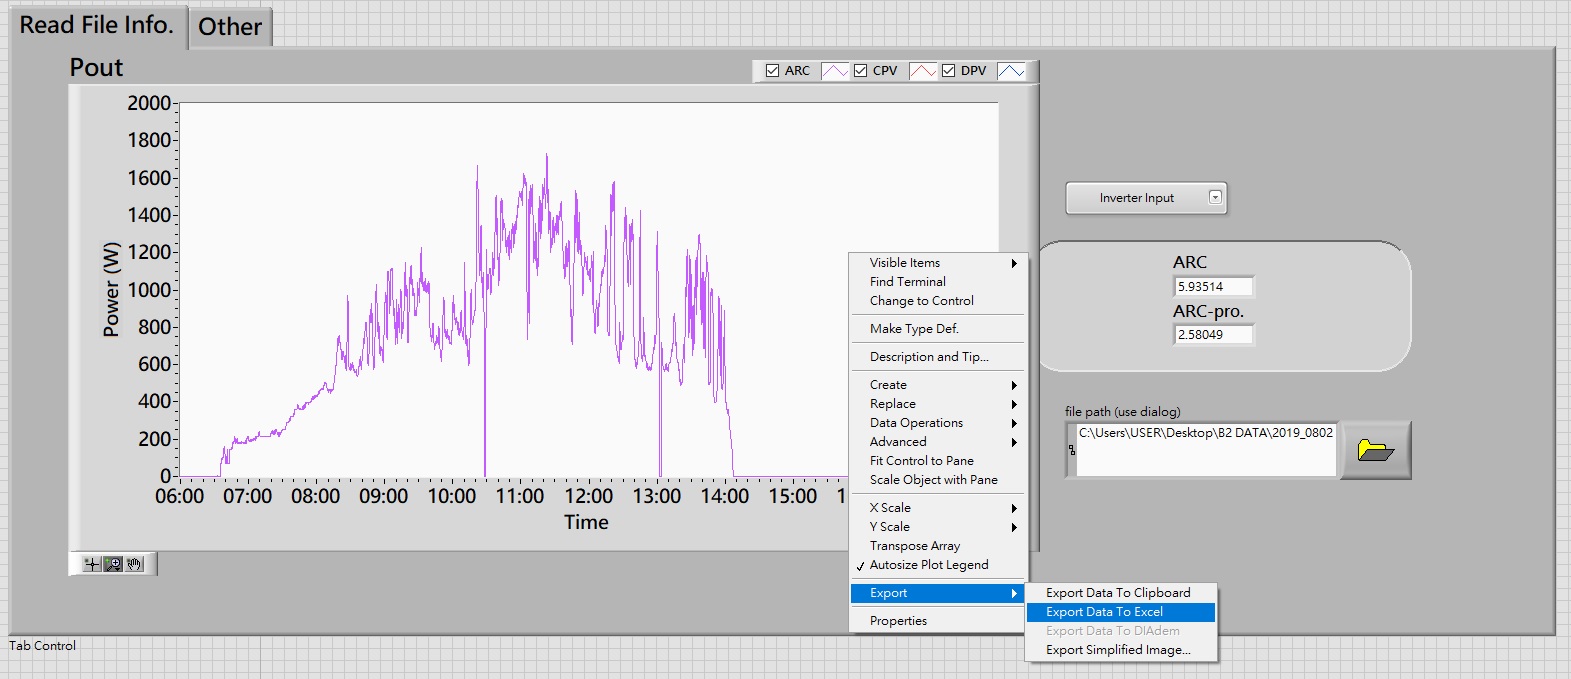The width and height of the screenshot is (1571, 679).
Task: Open the Inverter Input dropdown
Action: 1146,198
